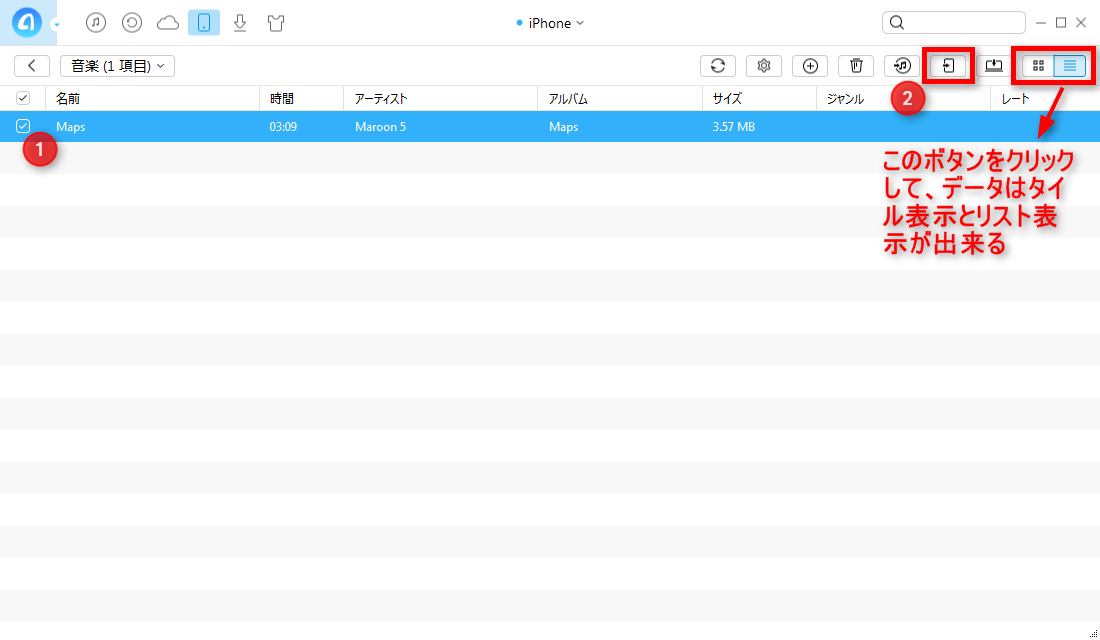Click the AnyTrans logo icon
This screenshot has height=640, width=1100.
point(27,23)
